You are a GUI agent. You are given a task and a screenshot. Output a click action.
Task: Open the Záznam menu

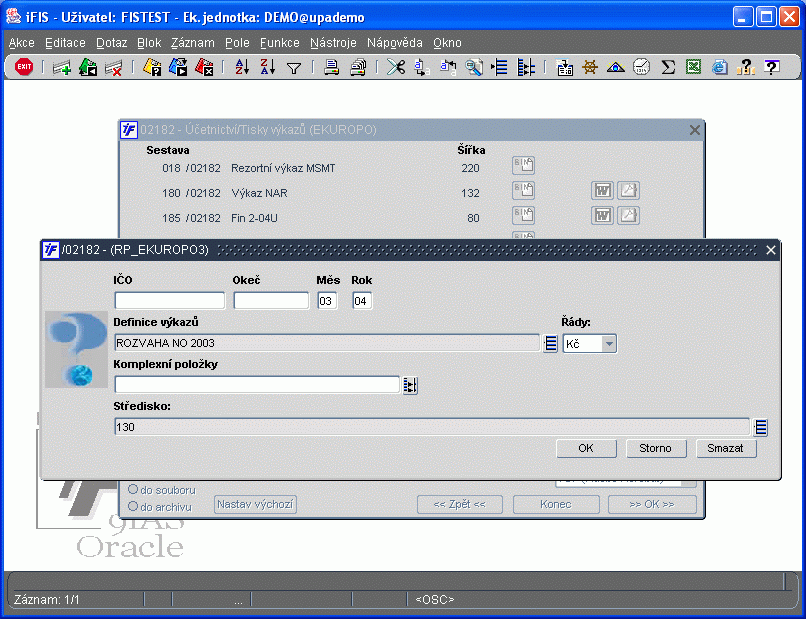(x=193, y=43)
